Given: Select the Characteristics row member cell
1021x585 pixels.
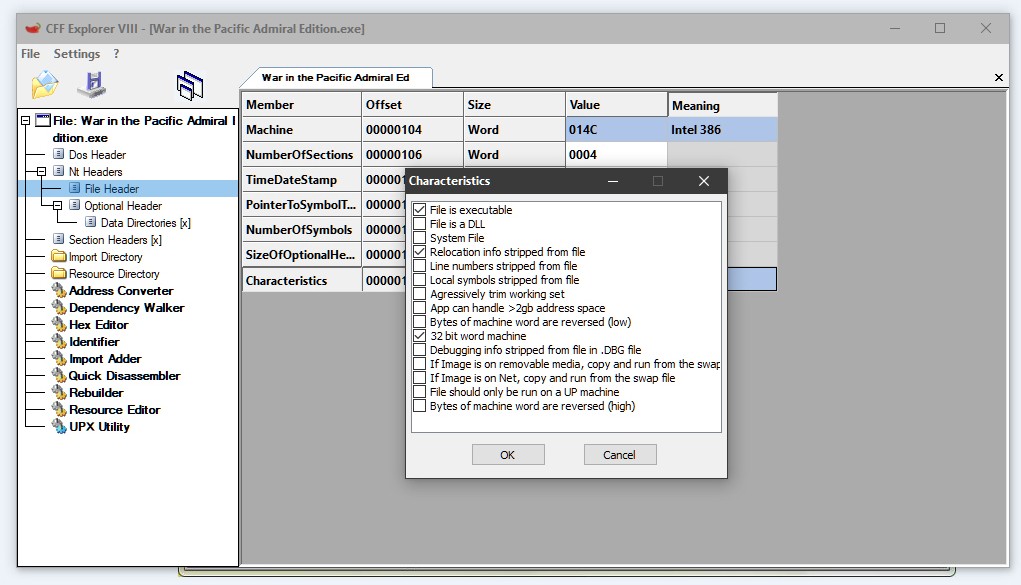Looking at the screenshot, I should (301, 280).
